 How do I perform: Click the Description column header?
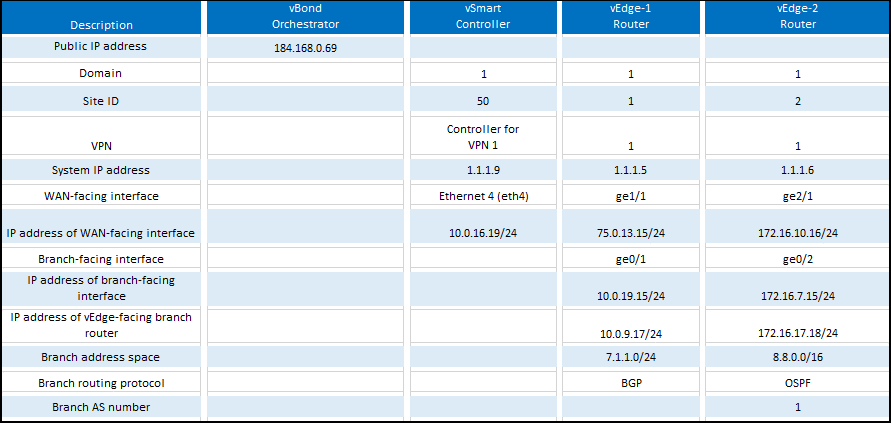pyautogui.click(x=101, y=25)
